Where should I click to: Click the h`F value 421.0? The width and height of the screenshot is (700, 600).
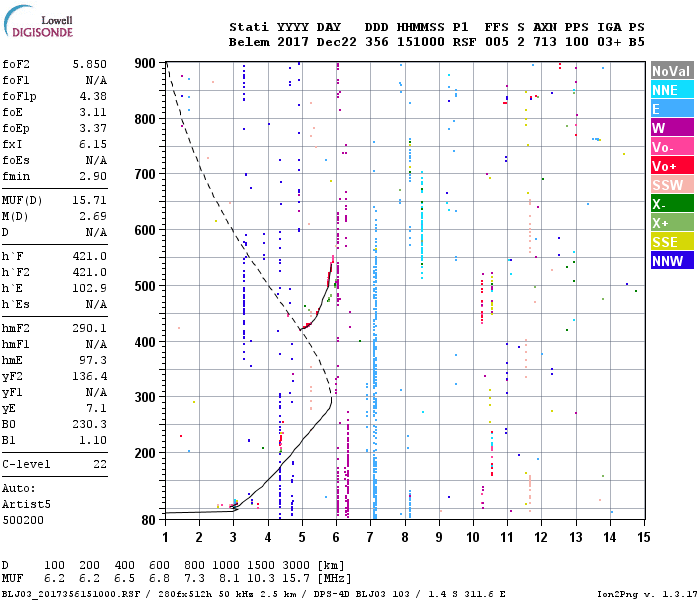click(90, 256)
